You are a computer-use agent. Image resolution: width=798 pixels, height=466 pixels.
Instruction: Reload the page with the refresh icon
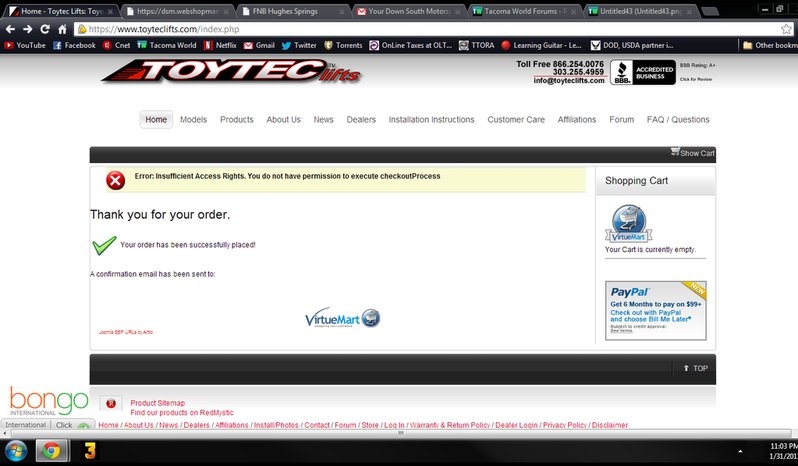point(45,29)
